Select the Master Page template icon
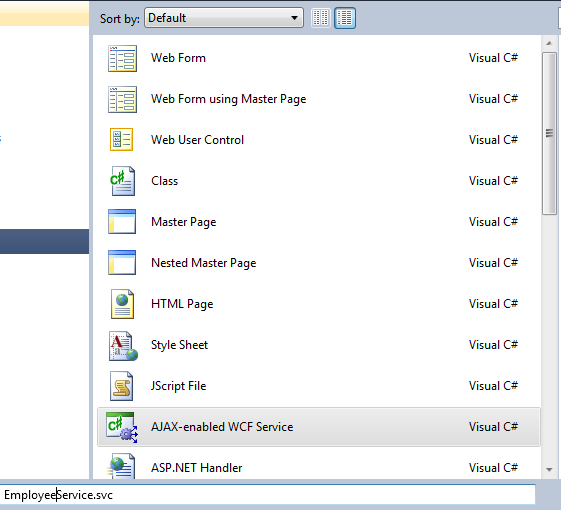Image resolution: width=561 pixels, height=510 pixels. [122, 222]
